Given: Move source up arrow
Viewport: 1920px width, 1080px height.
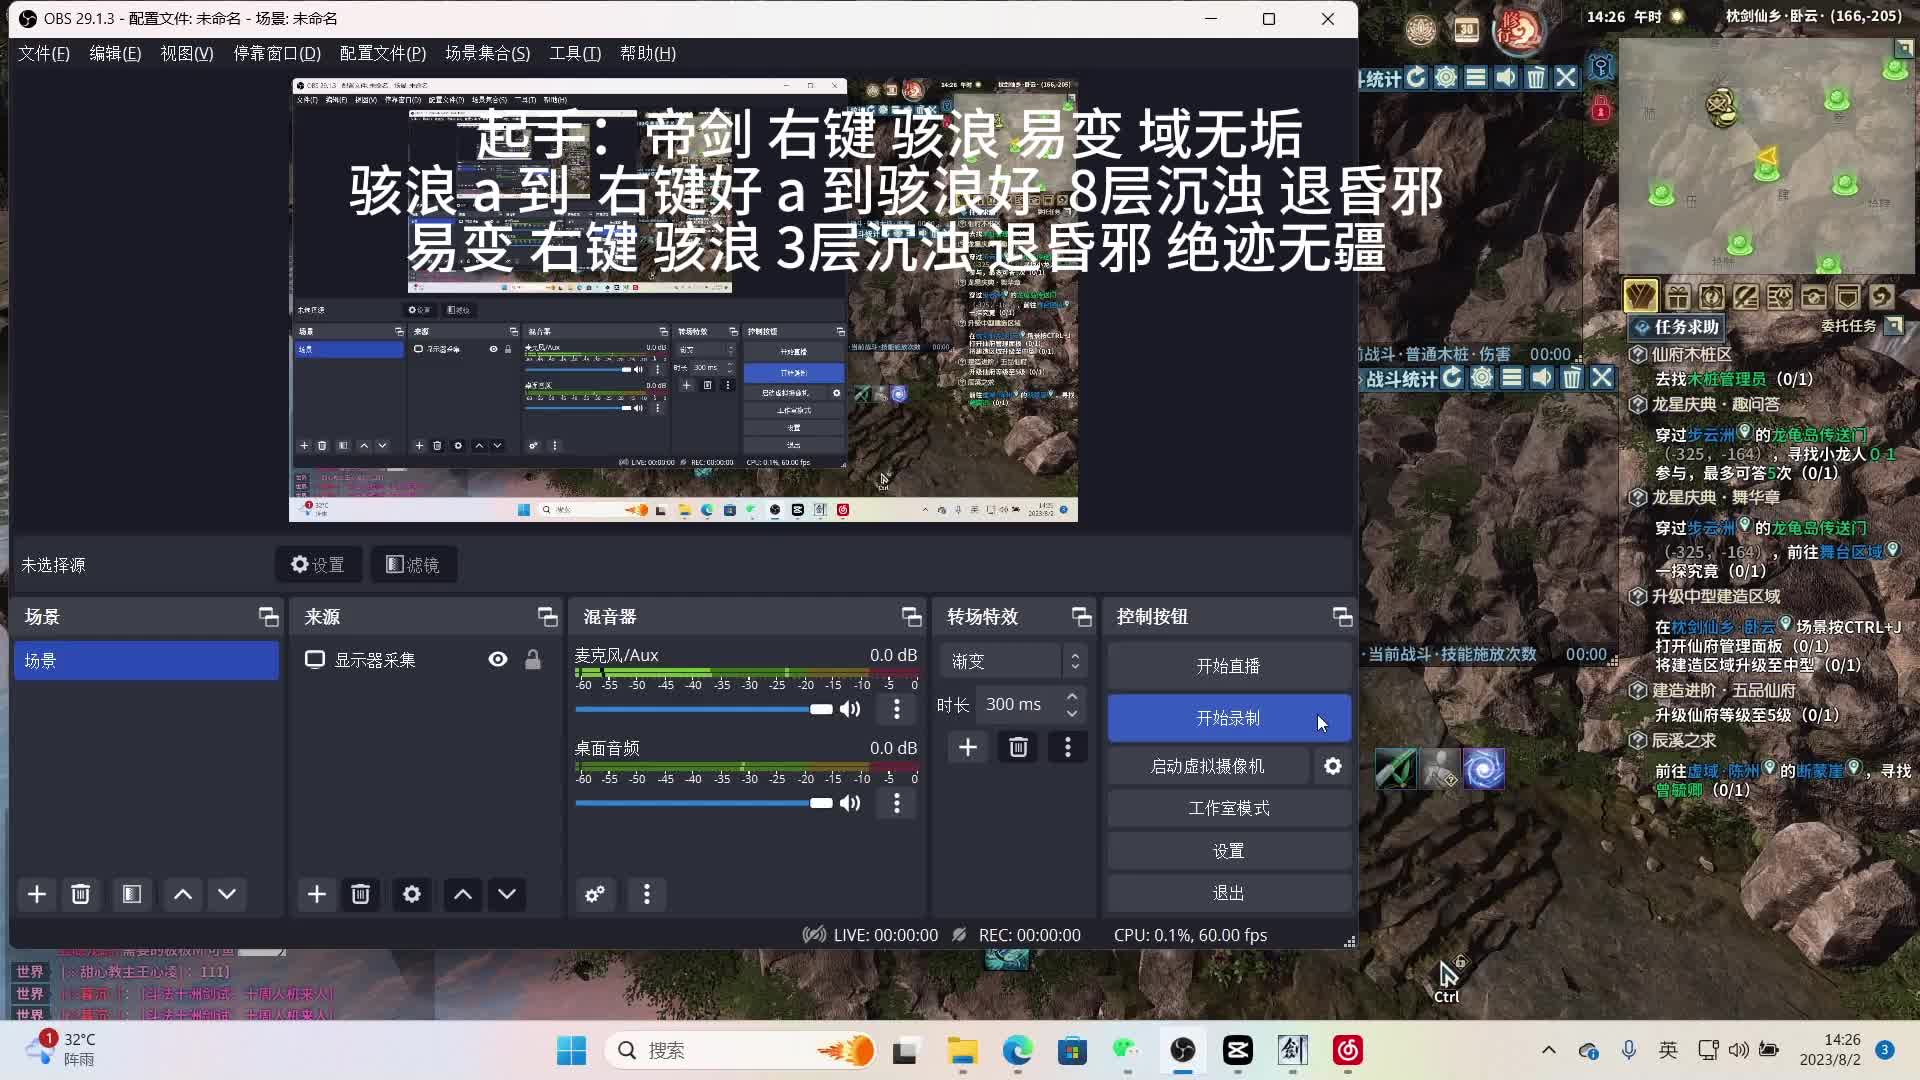Looking at the screenshot, I should click(x=463, y=894).
